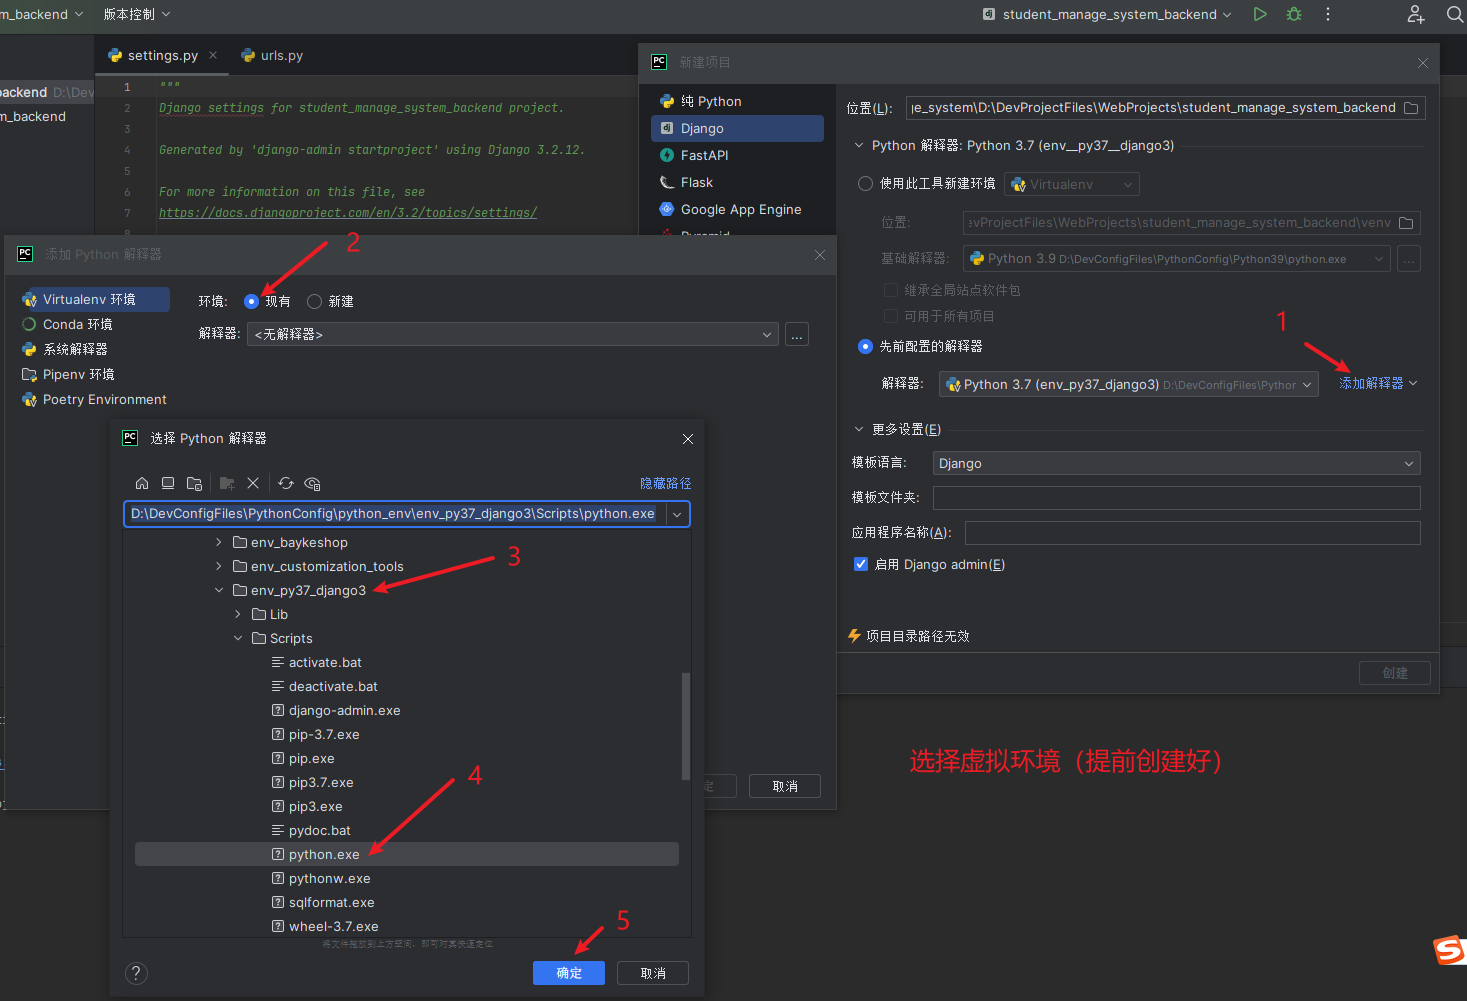Toggle 可用于所有项目 checkbox
The height and width of the screenshot is (1001, 1467).
tap(890, 316)
